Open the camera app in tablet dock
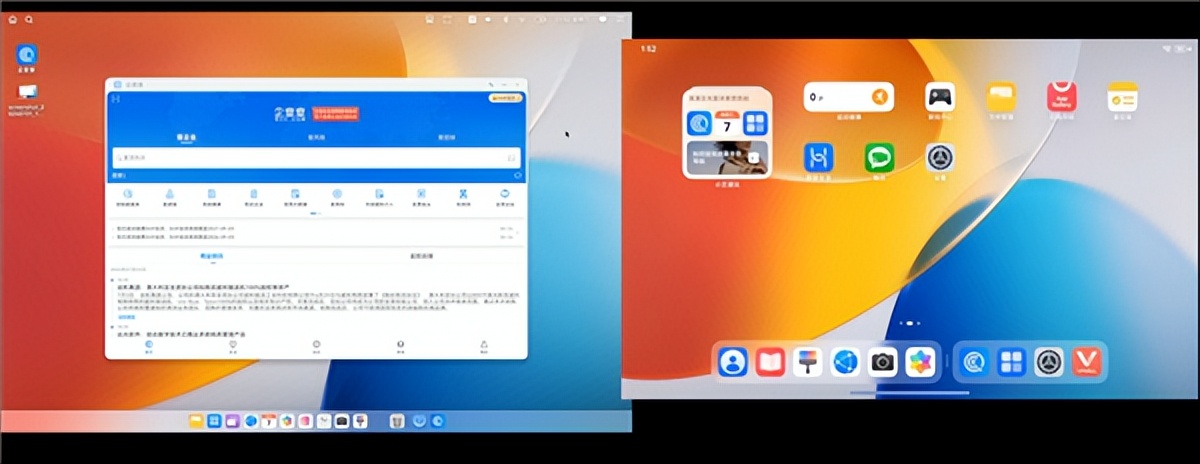The width and height of the screenshot is (1200, 464). [882, 362]
